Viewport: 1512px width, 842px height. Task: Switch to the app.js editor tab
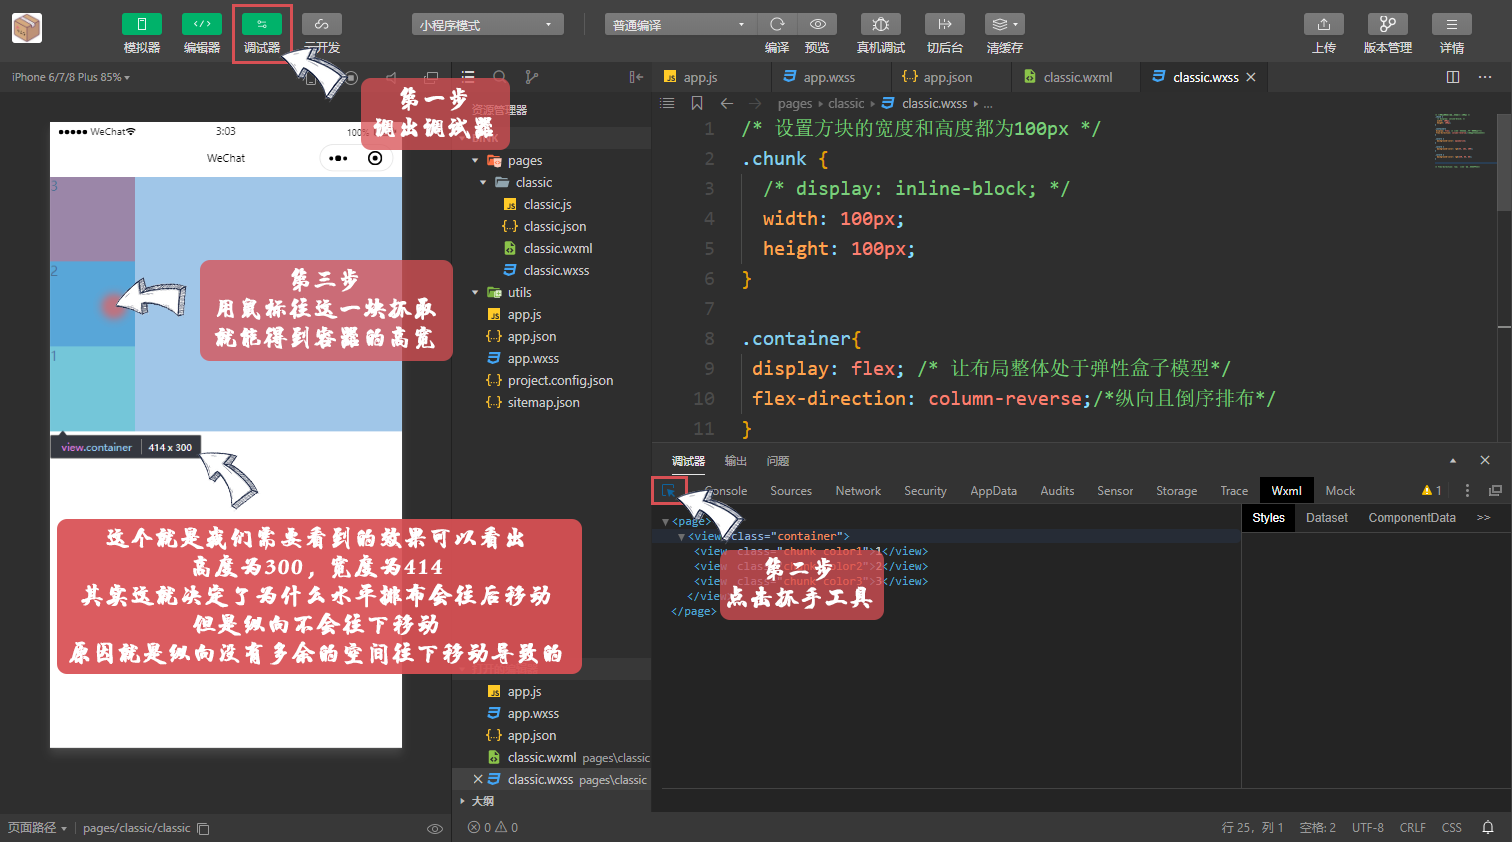pos(700,77)
